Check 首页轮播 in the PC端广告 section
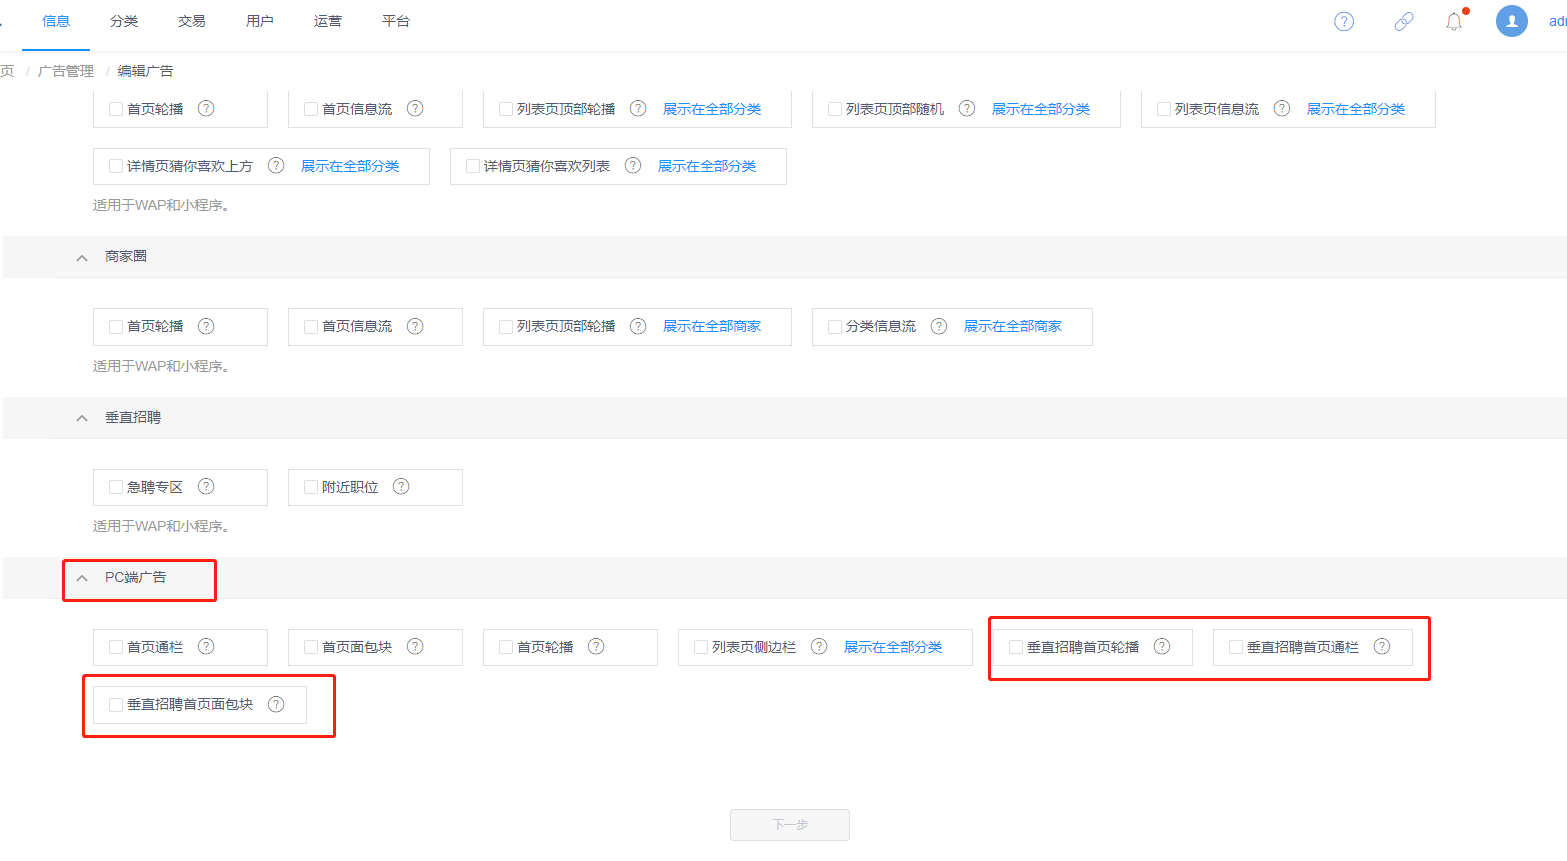This screenshot has height=861, width=1567. (x=506, y=647)
